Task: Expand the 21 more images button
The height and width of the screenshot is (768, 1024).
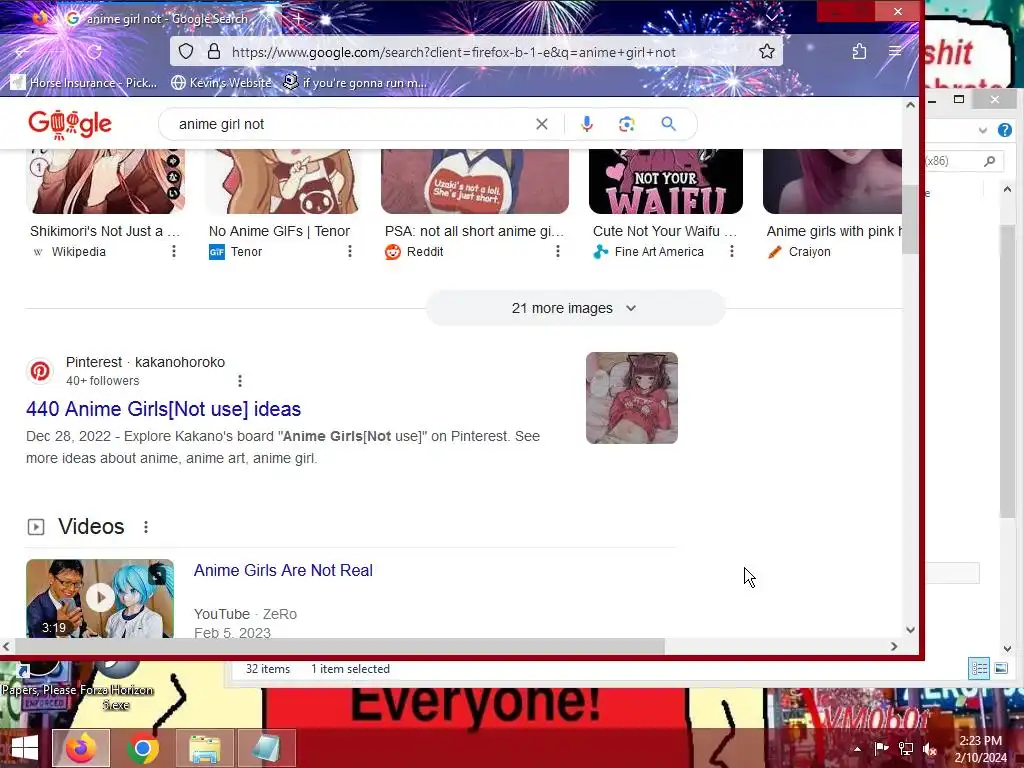Action: (575, 308)
